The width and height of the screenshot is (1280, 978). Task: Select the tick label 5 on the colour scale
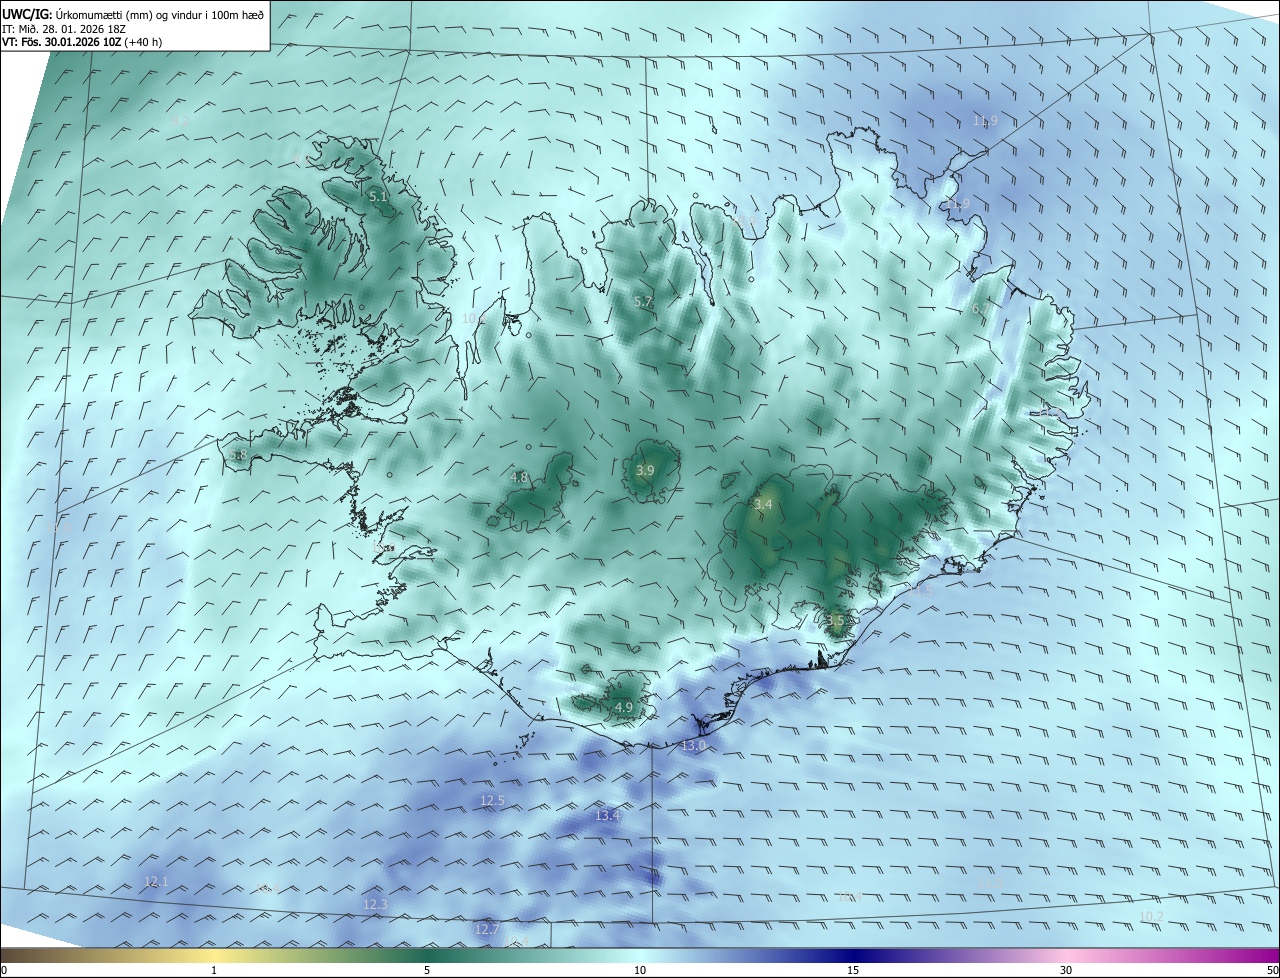[x=427, y=970]
